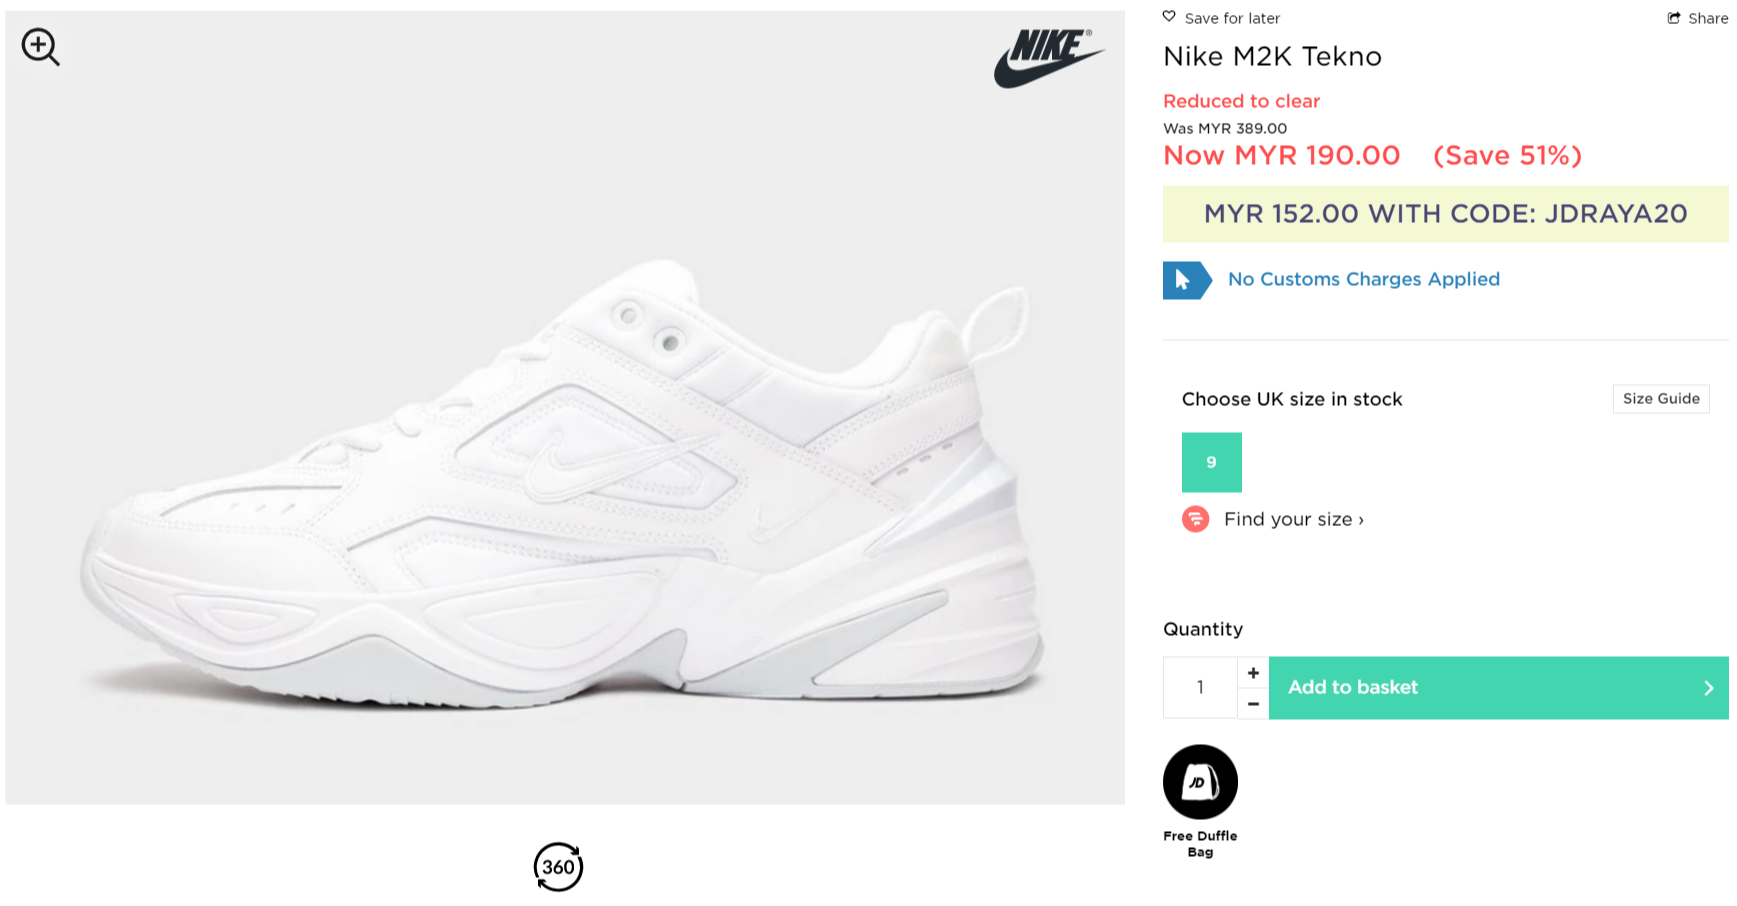This screenshot has height=906, width=1737.
Task: Decrease quantity with the minus button
Action: point(1253,704)
